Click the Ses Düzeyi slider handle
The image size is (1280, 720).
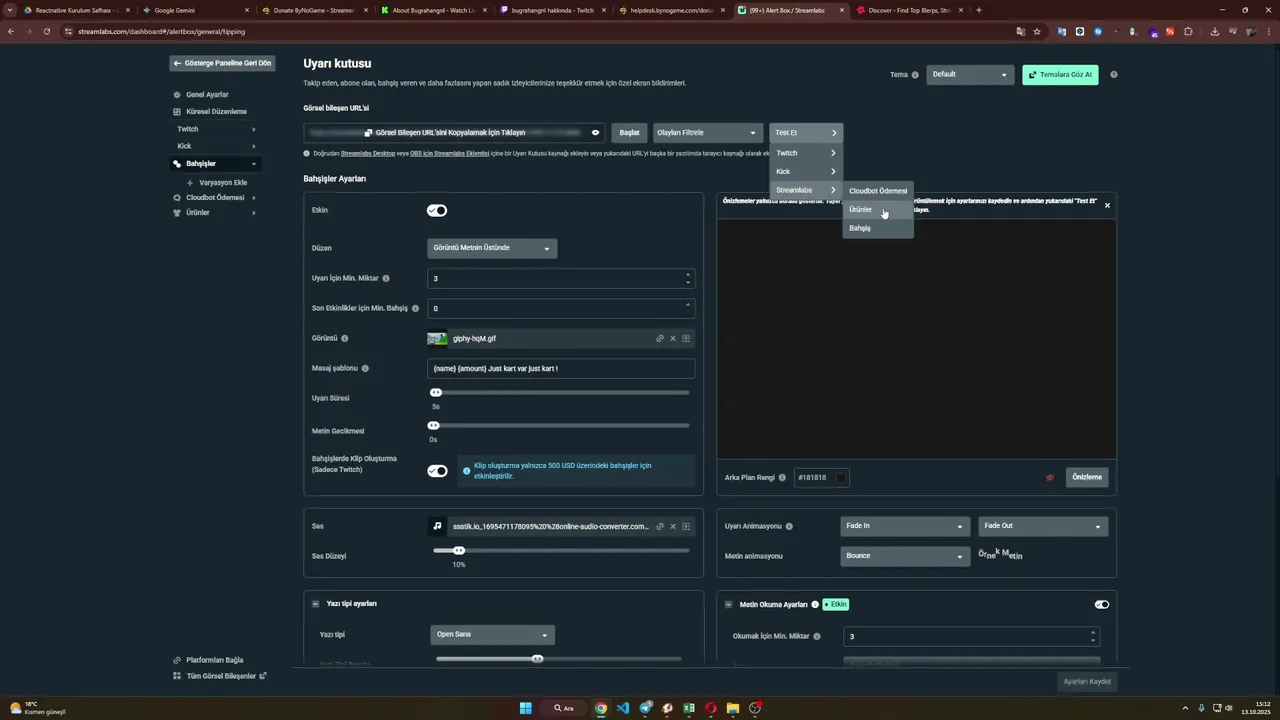pyautogui.click(x=459, y=551)
